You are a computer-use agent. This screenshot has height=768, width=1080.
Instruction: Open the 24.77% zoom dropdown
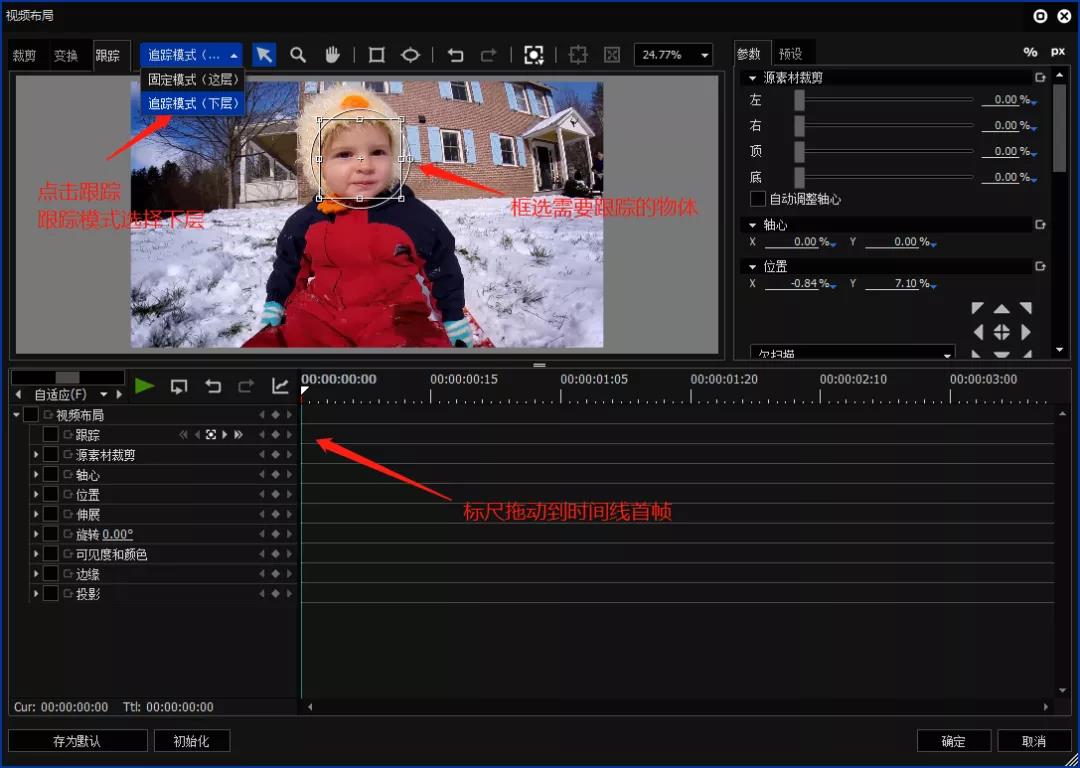coord(674,55)
